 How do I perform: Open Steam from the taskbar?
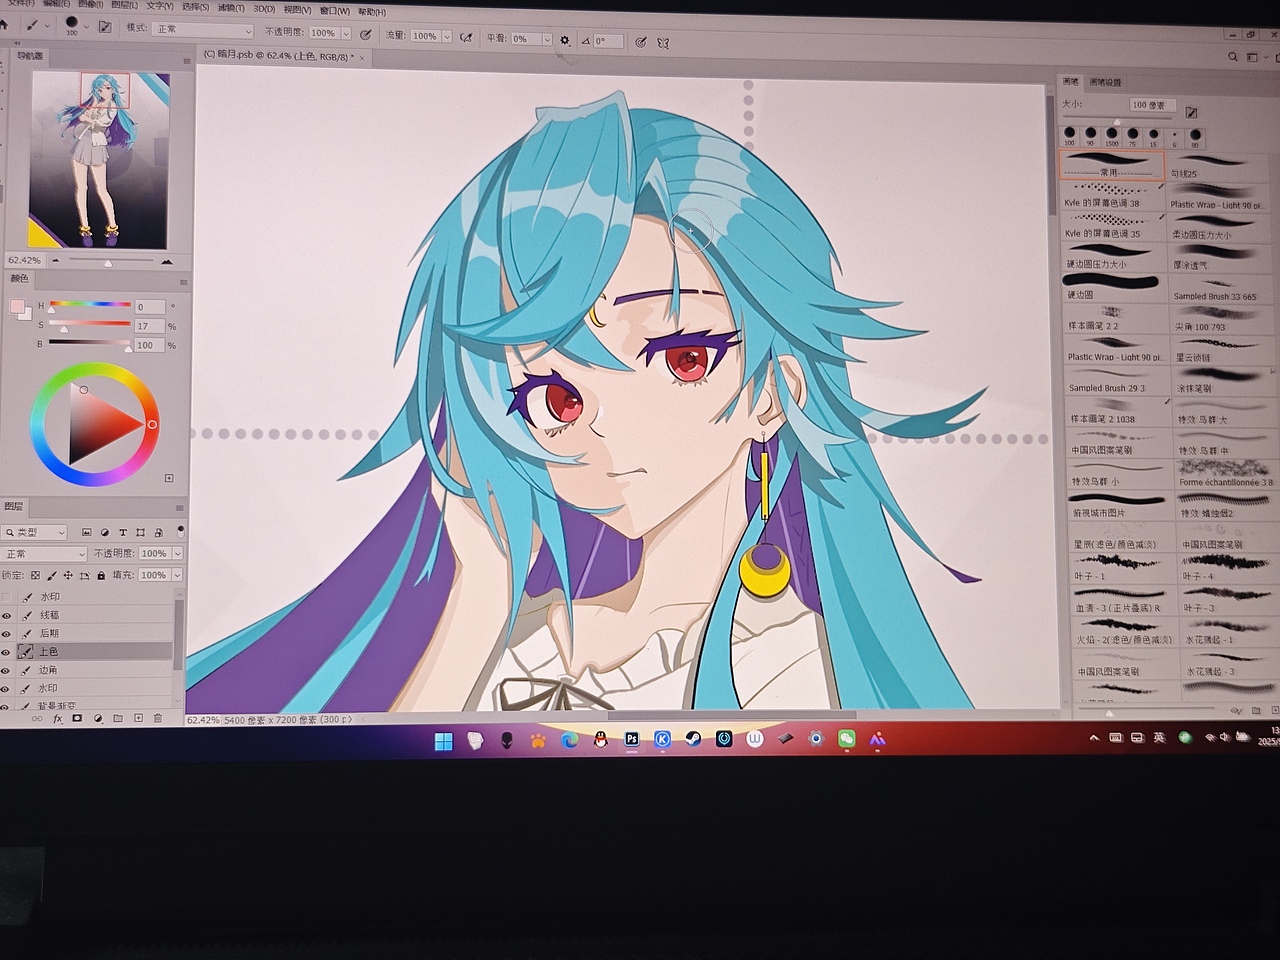pyautogui.click(x=692, y=739)
